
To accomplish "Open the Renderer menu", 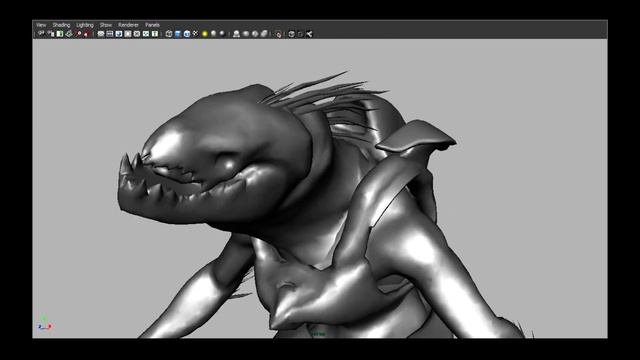I will click(x=128, y=25).
